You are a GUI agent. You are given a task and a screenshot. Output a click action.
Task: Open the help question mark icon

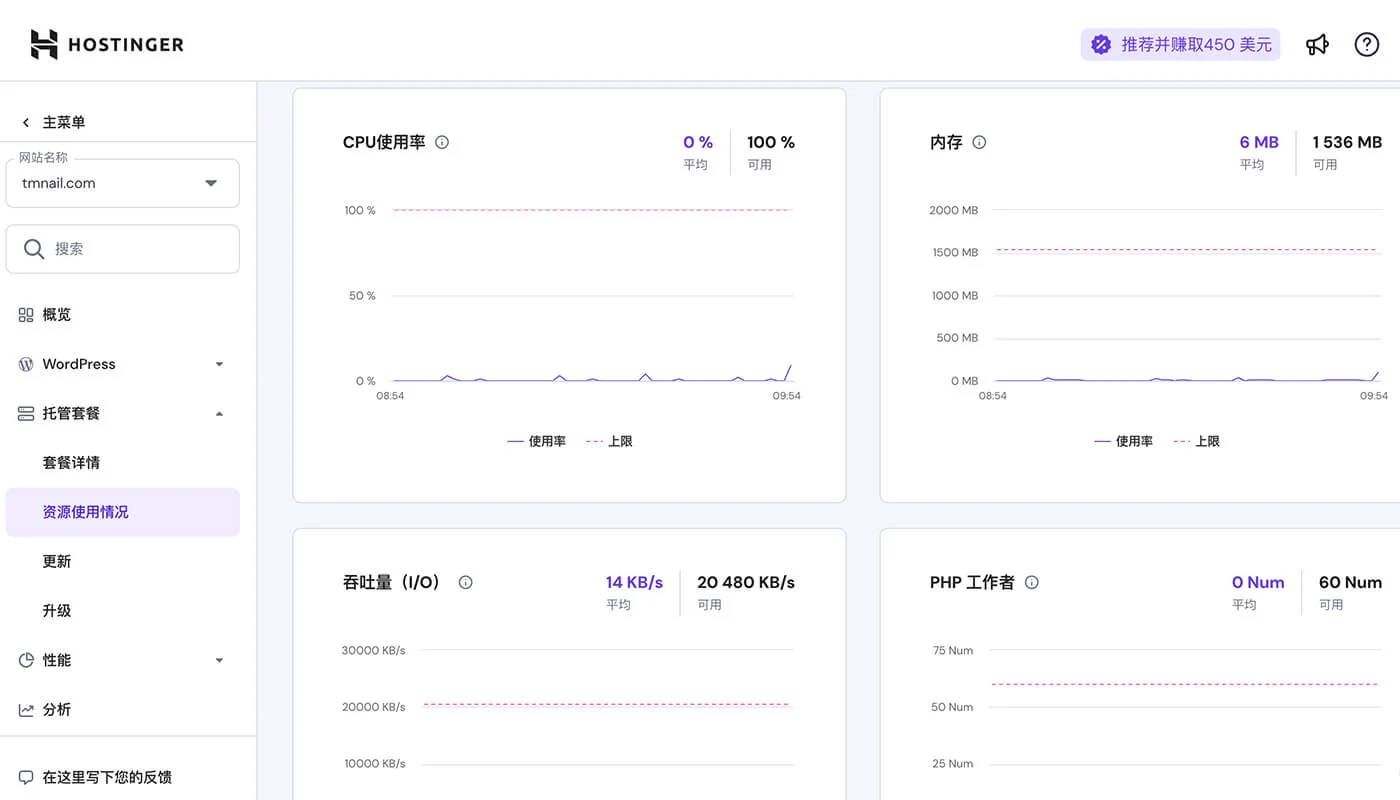tap(1366, 44)
